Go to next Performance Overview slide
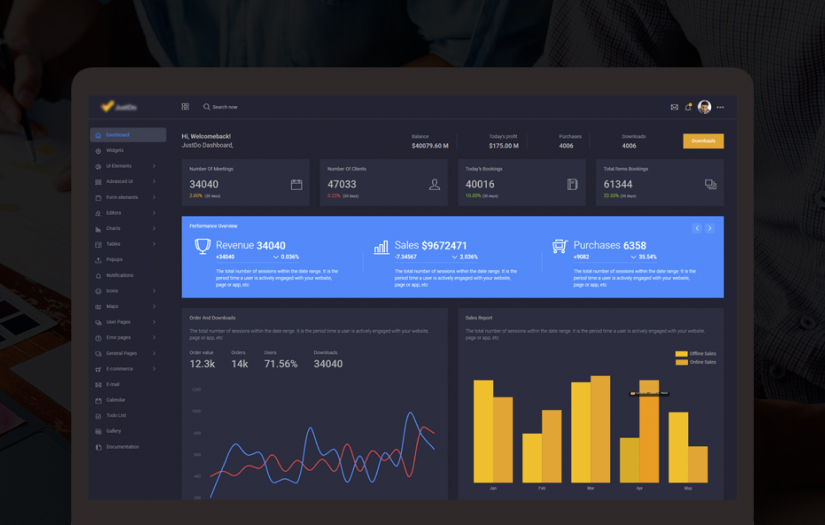Viewport: 825px width, 525px height. tap(710, 228)
